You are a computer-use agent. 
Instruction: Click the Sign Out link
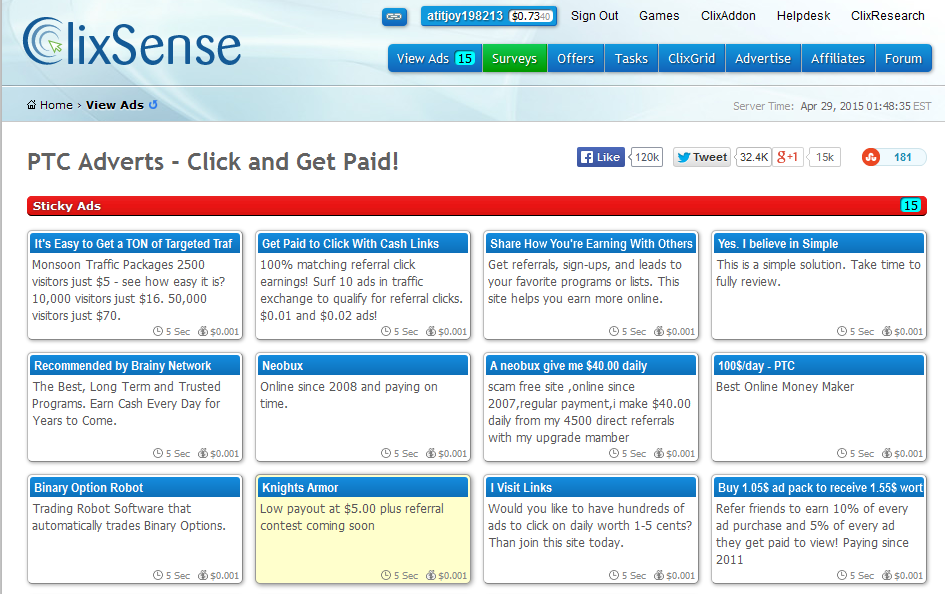(x=594, y=15)
